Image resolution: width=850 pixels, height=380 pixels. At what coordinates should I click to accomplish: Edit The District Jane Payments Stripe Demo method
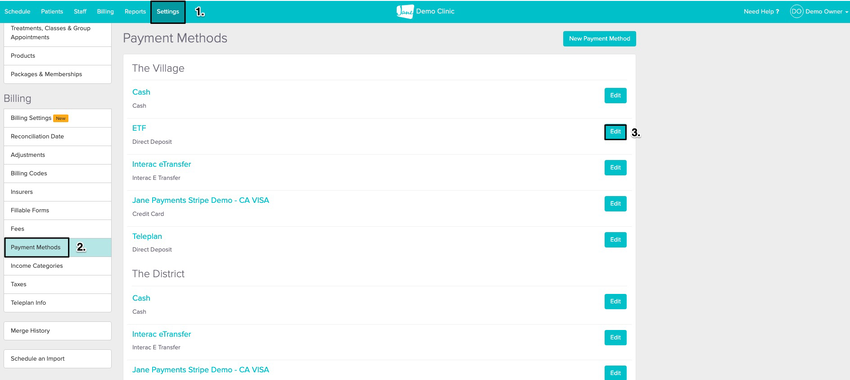(615, 373)
